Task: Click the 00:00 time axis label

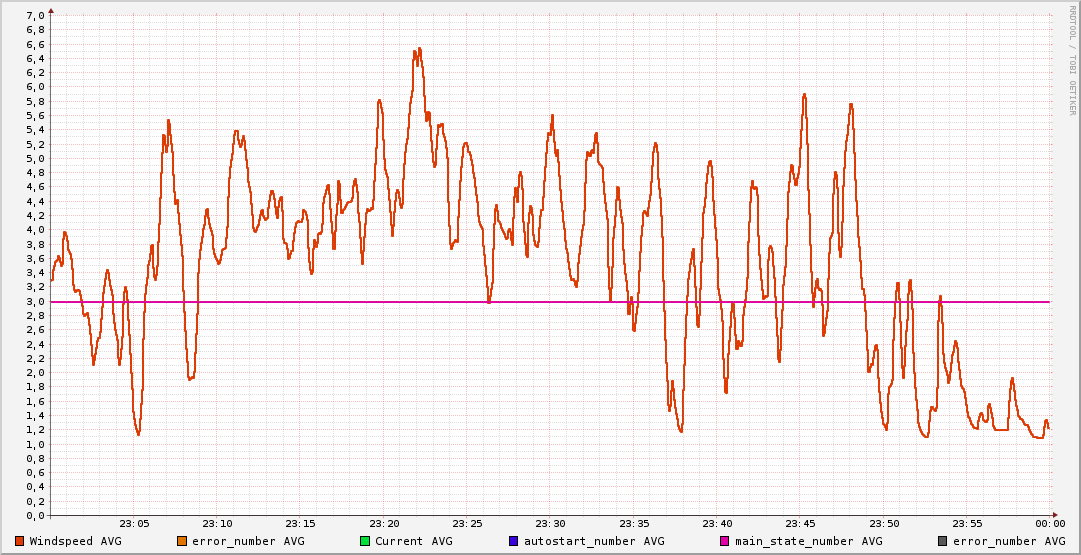Action: pyautogui.click(x=1049, y=523)
